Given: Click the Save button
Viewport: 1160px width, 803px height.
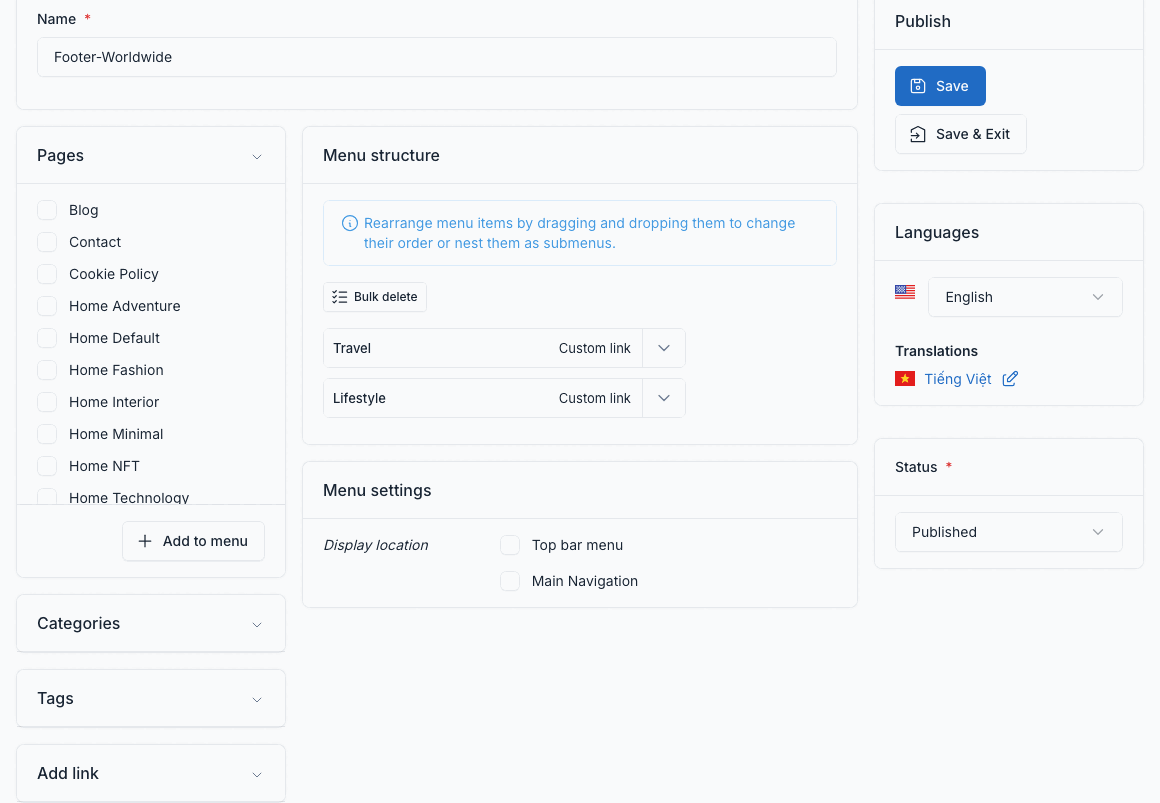Looking at the screenshot, I should click(940, 86).
